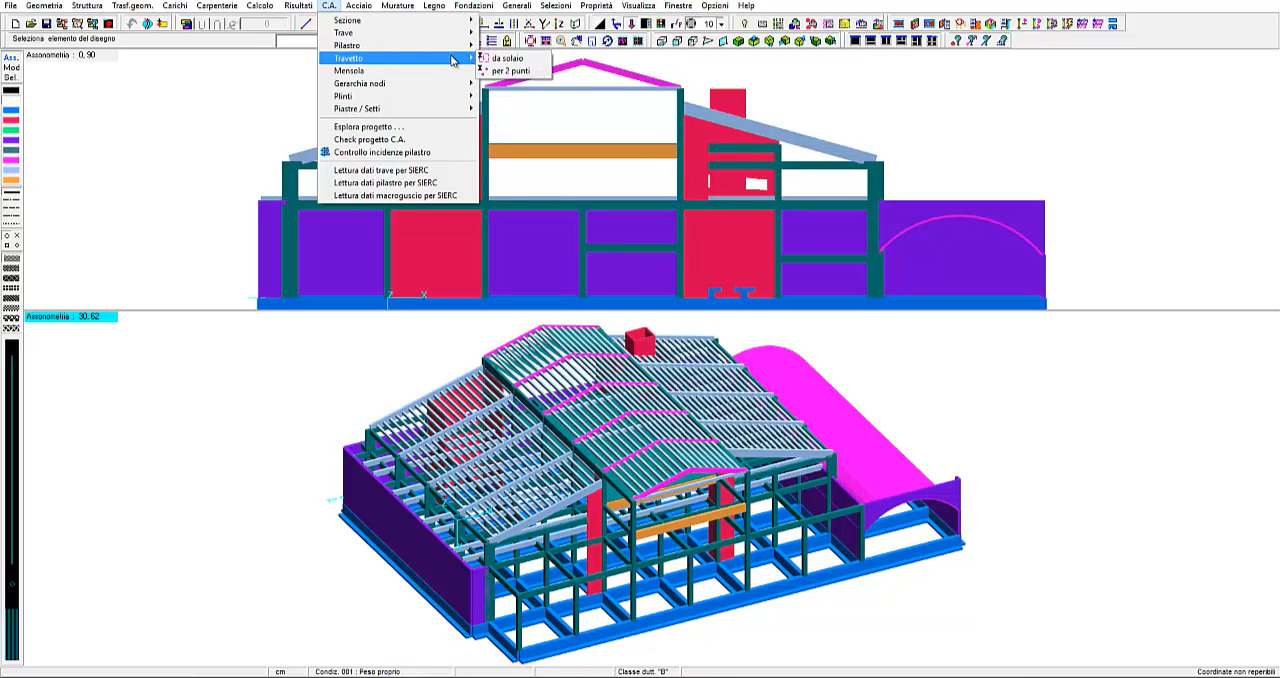
Task: Click the New file icon
Action: [x=16, y=24]
